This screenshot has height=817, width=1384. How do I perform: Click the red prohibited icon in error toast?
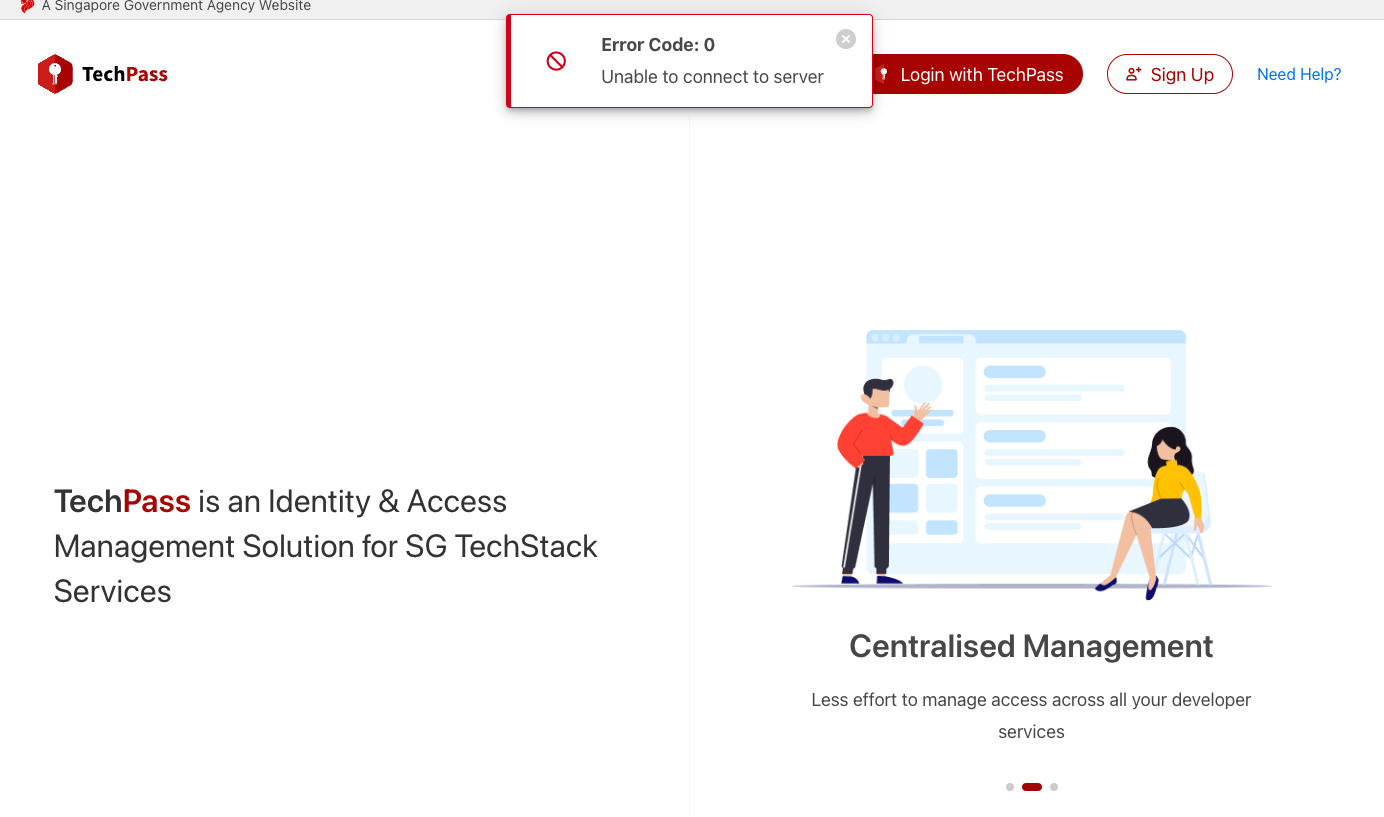[556, 61]
